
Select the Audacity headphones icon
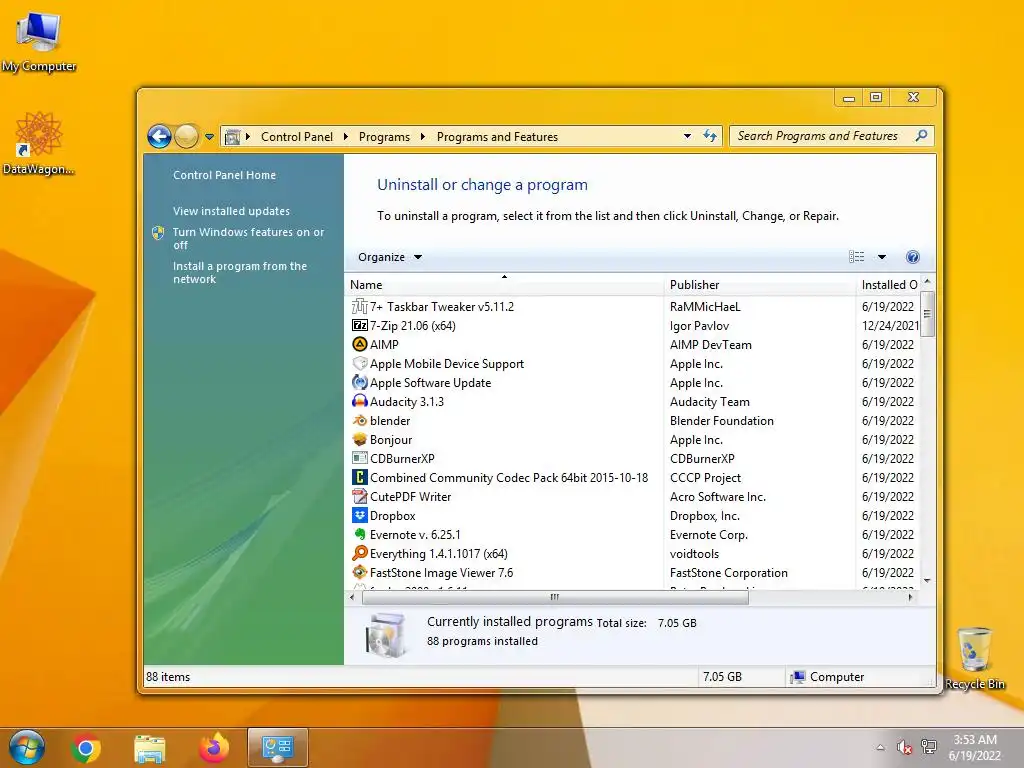click(360, 401)
